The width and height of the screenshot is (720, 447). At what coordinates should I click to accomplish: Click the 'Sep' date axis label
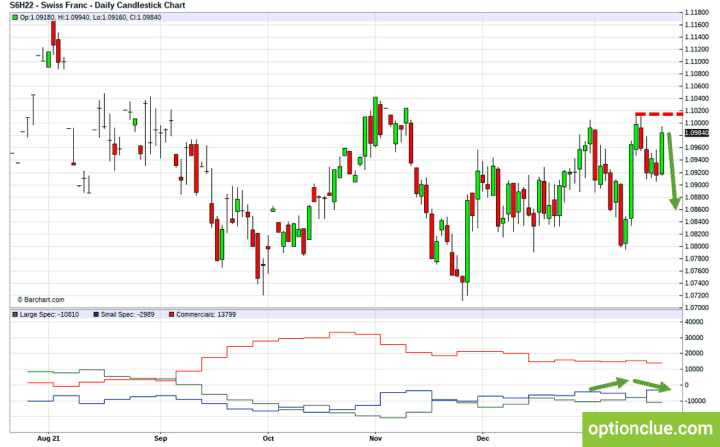(160, 438)
